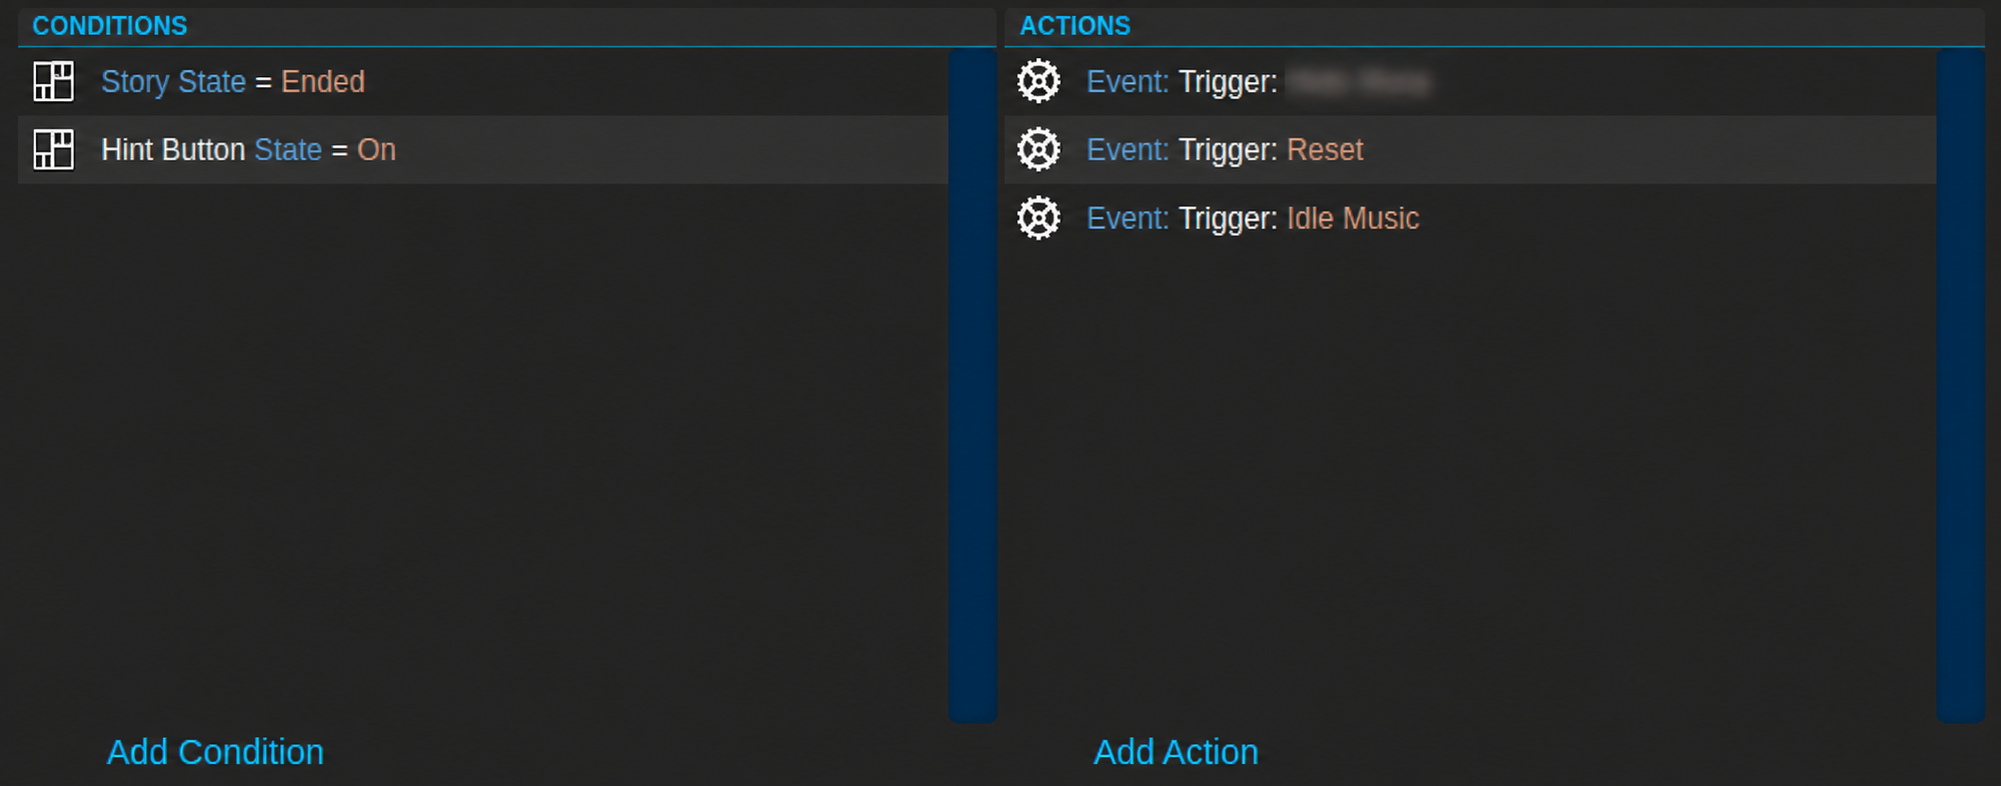Click the gear icon beside Trigger: Idle Music
Viewport: 2001px width, 786px height.
click(1039, 218)
